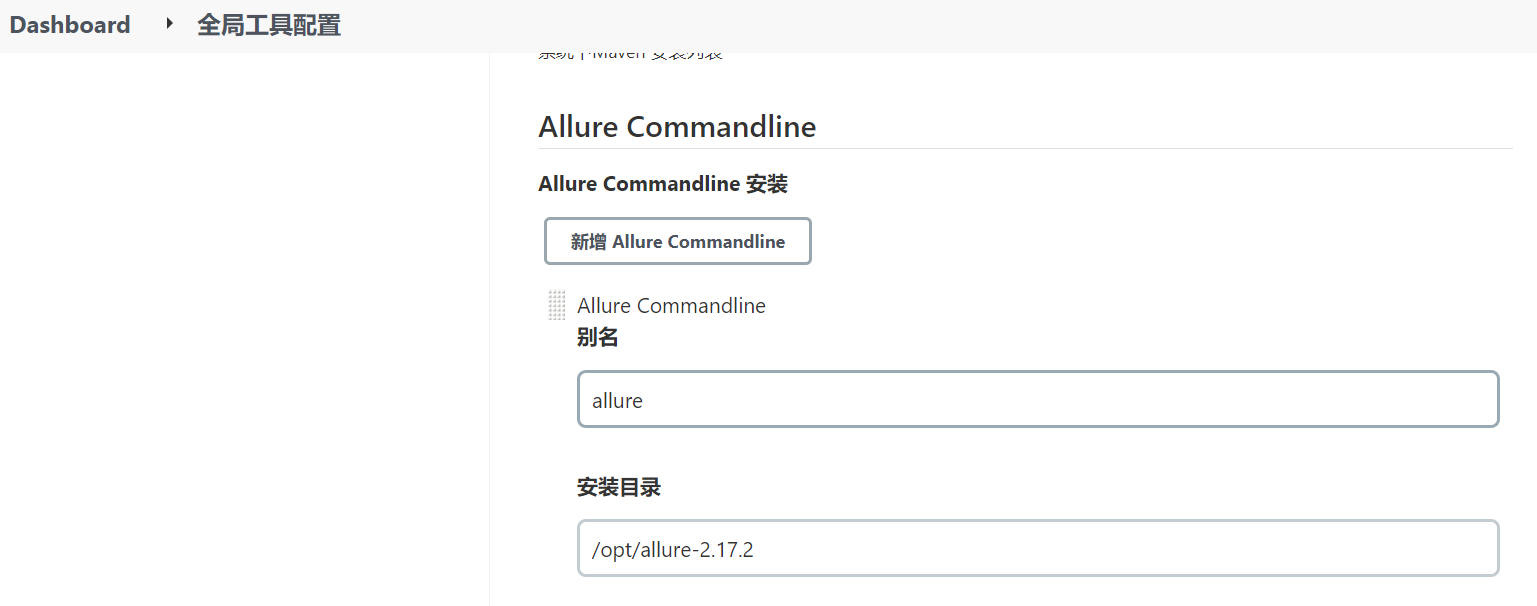Click the 安装目录 field label
This screenshot has height=606, width=1537.
pyautogui.click(x=618, y=488)
